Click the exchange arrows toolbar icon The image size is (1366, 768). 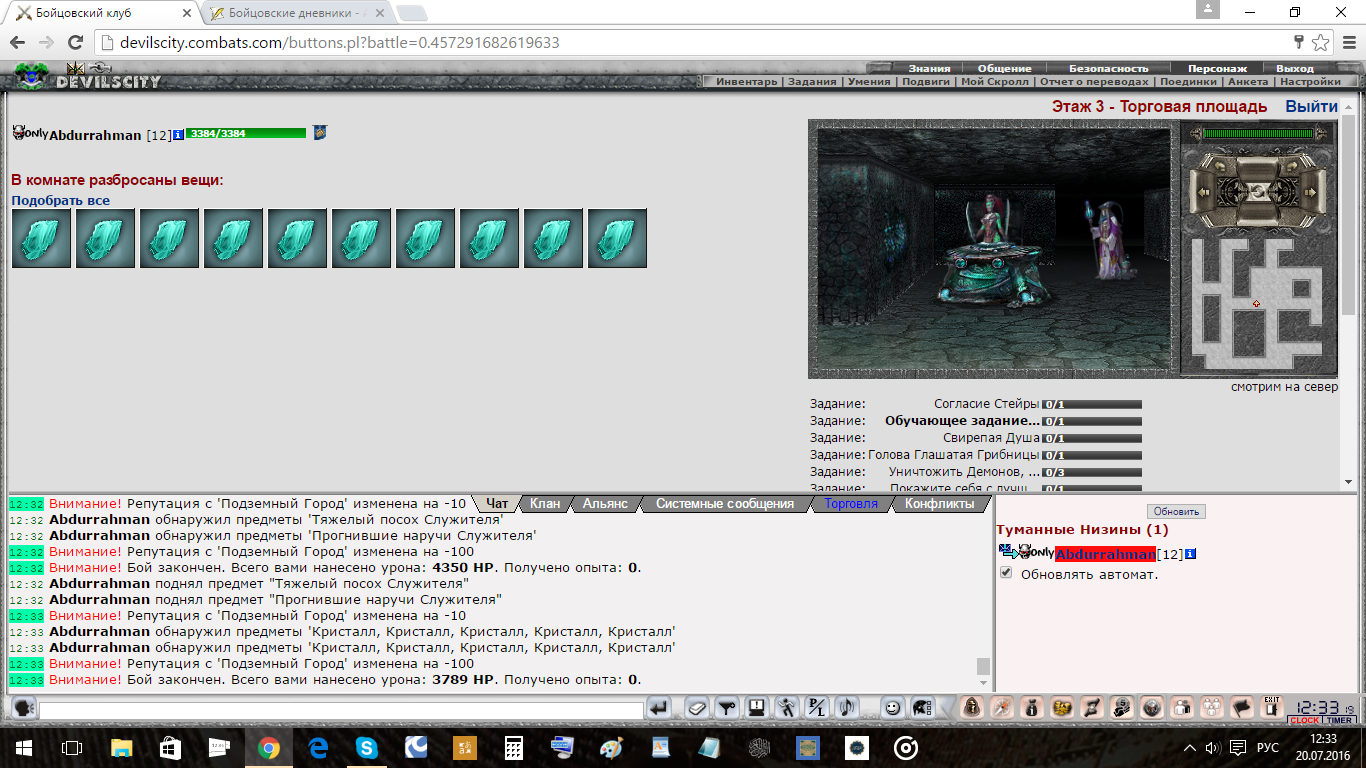click(1092, 707)
